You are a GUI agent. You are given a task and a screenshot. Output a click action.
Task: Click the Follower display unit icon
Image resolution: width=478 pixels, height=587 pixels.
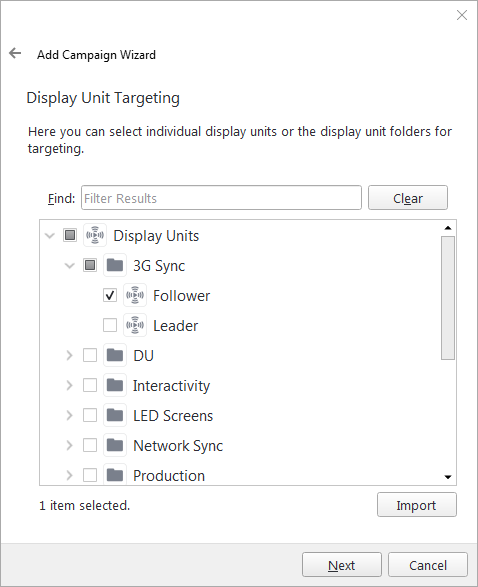135,295
